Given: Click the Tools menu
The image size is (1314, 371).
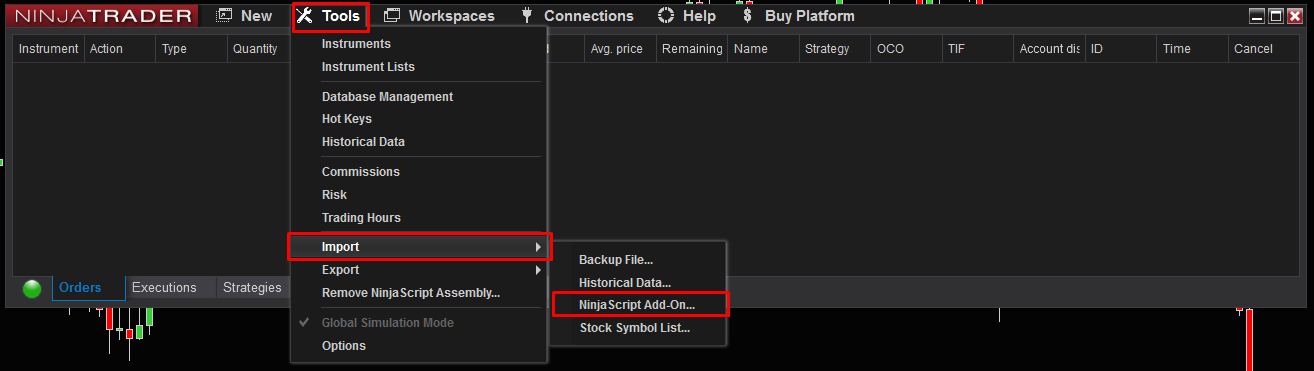Looking at the screenshot, I should [331, 16].
